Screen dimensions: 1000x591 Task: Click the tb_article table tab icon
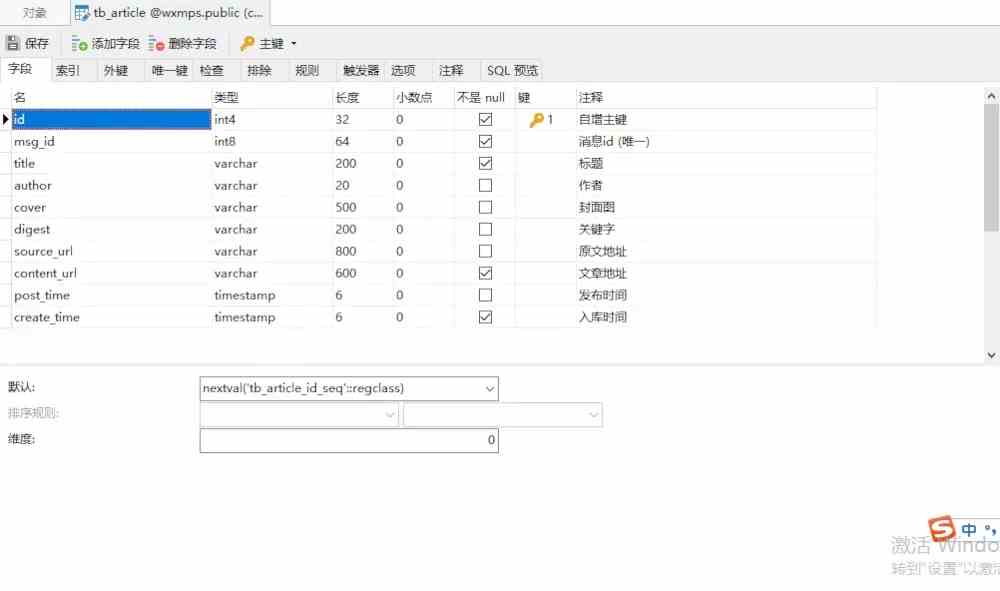(82, 13)
